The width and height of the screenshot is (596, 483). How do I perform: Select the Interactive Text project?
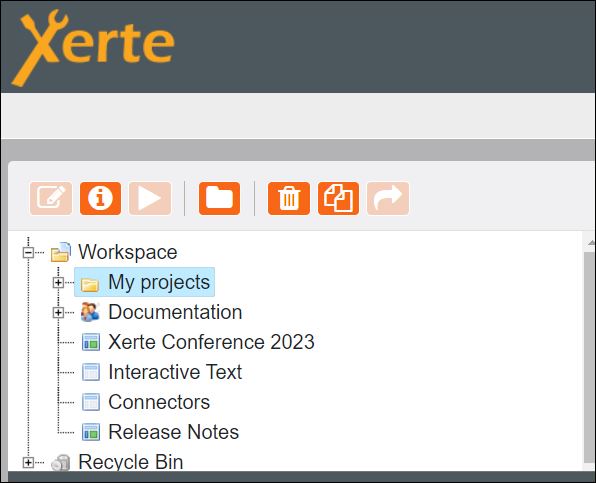coord(175,372)
